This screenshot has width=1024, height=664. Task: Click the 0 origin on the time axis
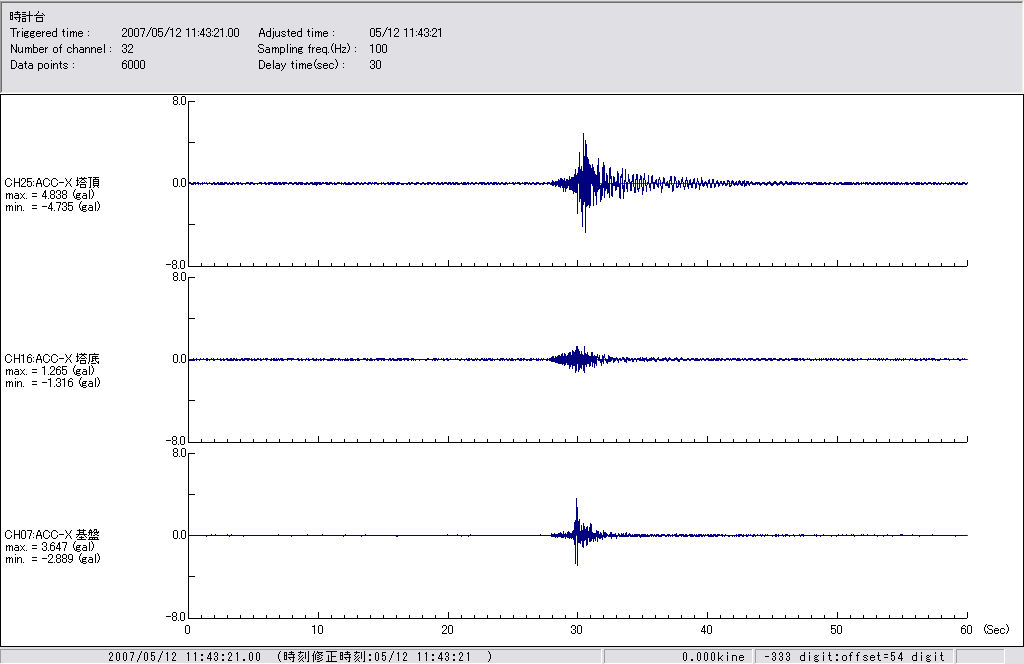[x=188, y=630]
